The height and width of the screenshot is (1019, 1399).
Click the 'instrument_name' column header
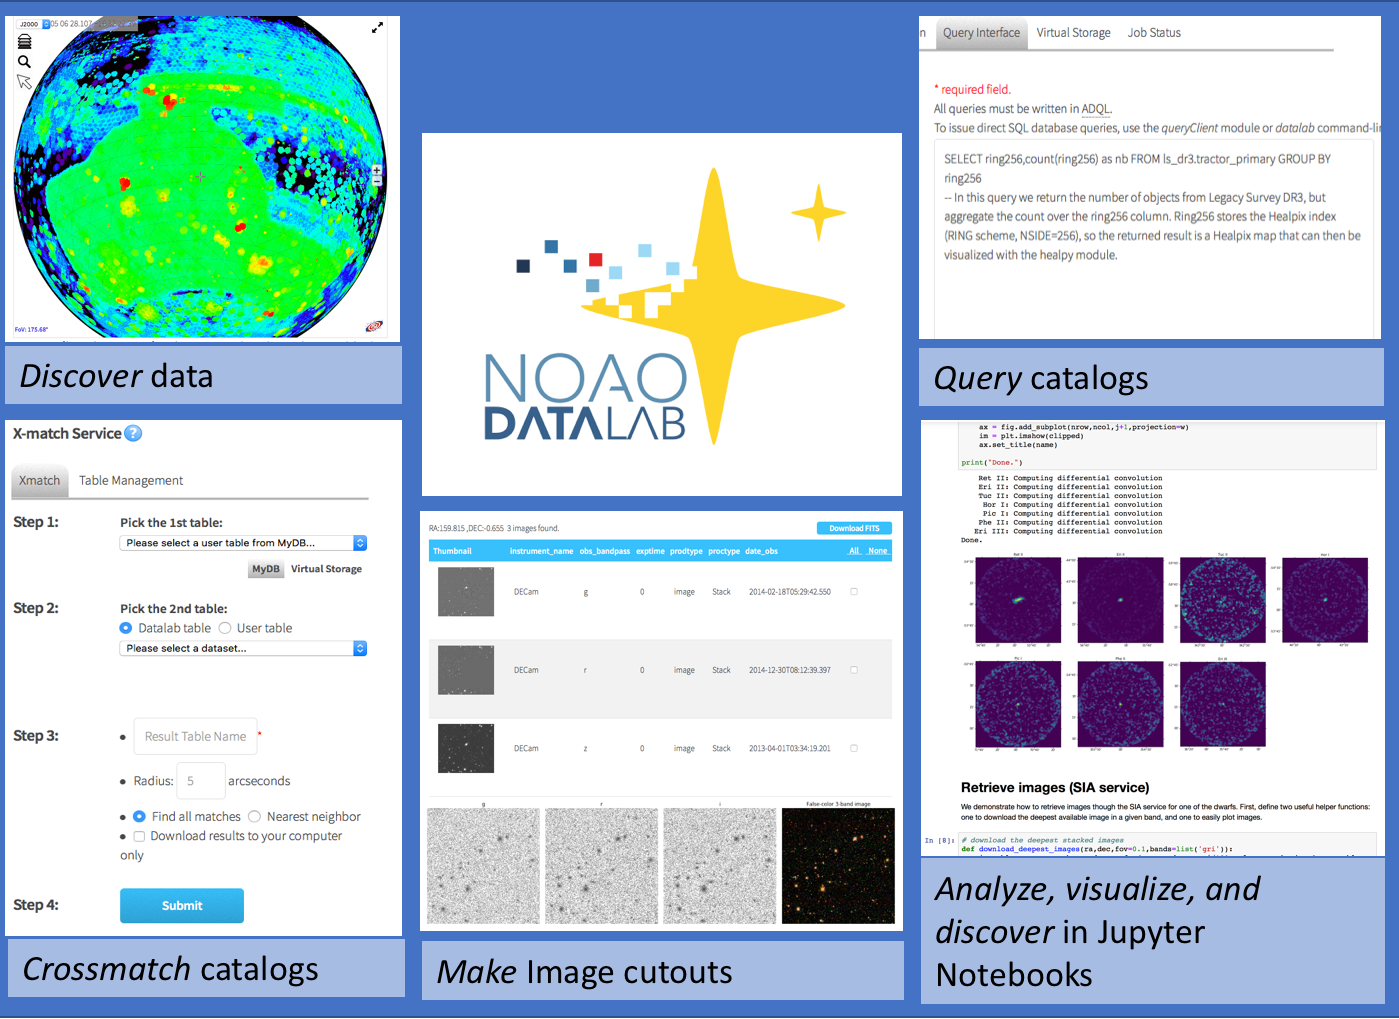tap(541, 551)
